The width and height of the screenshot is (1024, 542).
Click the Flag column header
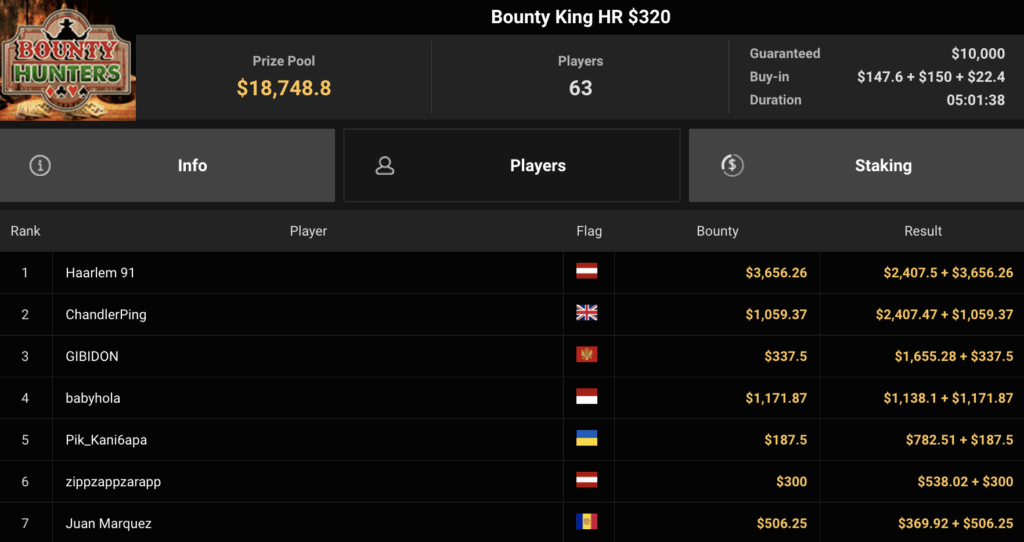click(x=589, y=231)
